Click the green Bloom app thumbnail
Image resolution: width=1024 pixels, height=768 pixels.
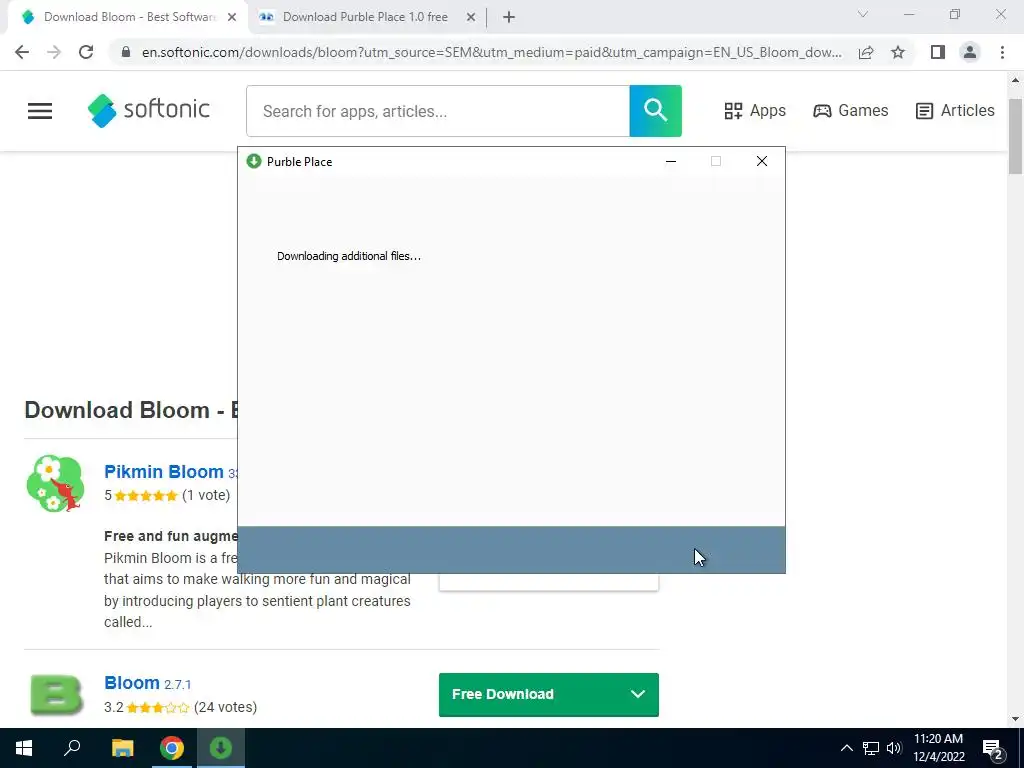pyautogui.click(x=56, y=695)
